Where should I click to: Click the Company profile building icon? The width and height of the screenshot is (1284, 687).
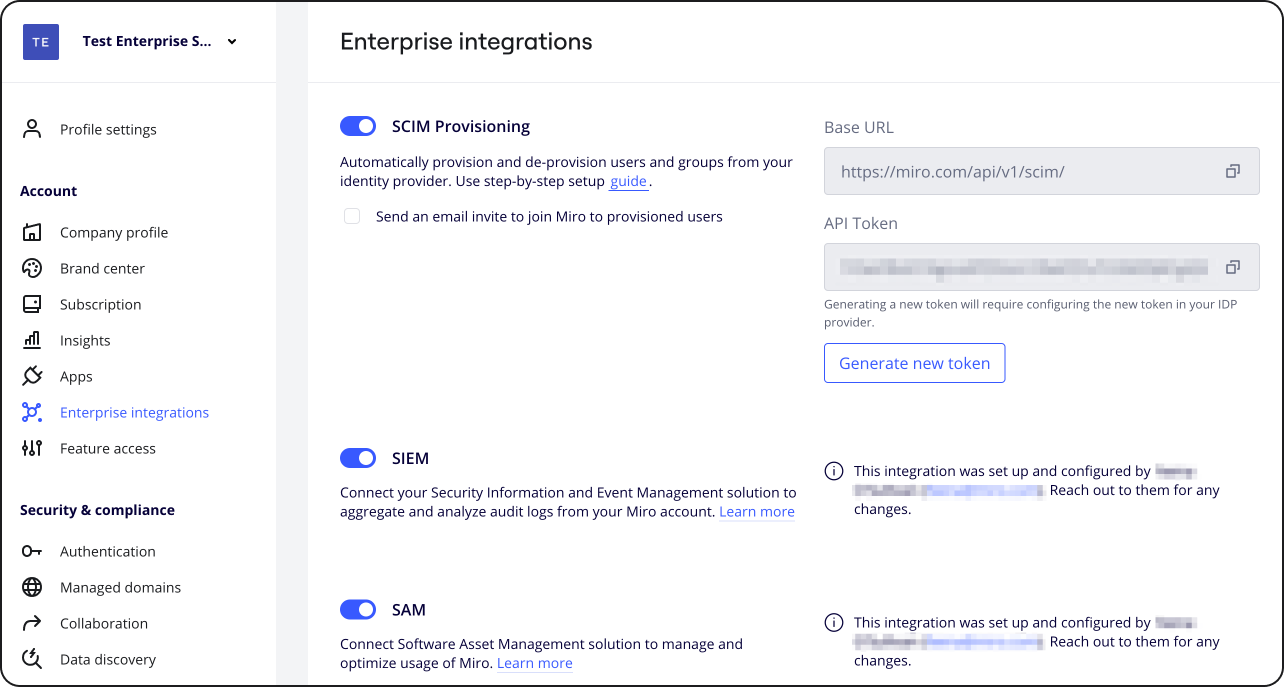coord(32,232)
